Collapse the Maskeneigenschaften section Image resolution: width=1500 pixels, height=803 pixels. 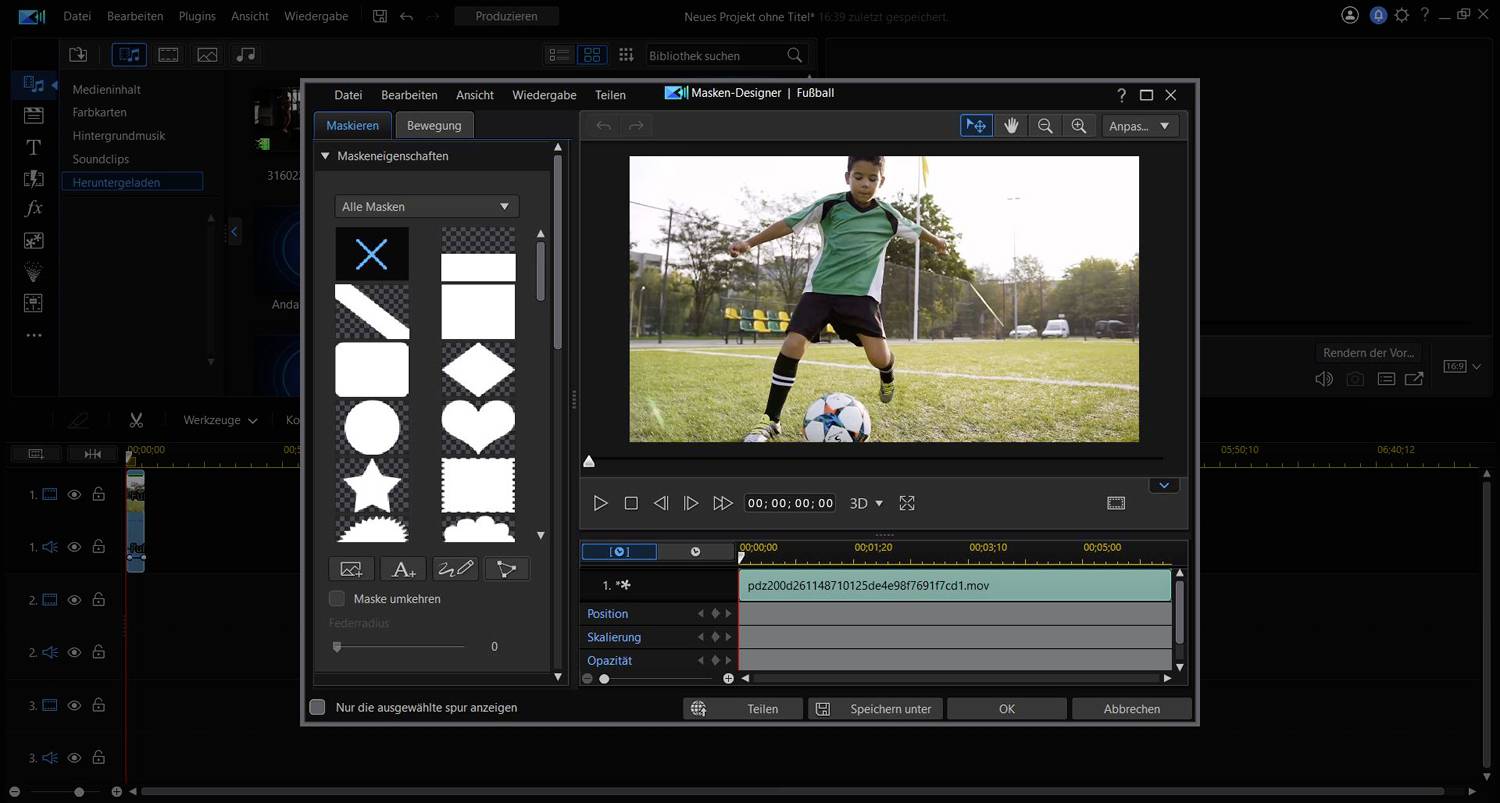[x=324, y=156]
